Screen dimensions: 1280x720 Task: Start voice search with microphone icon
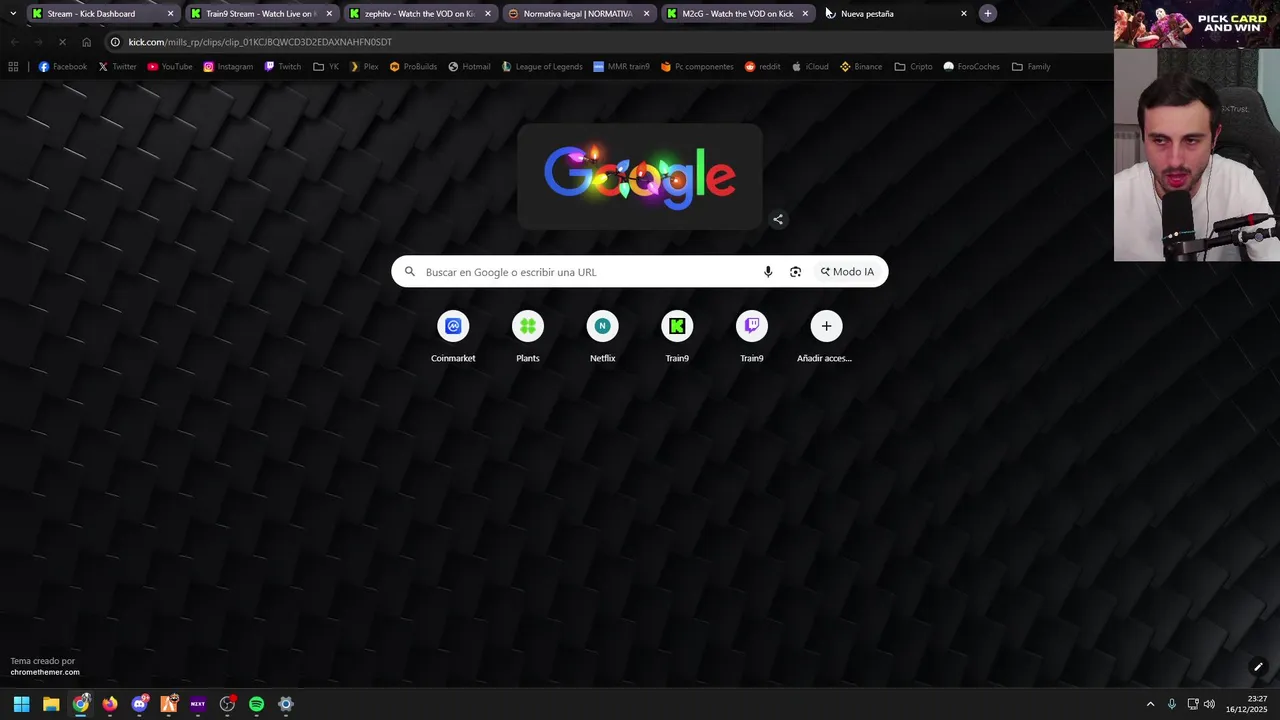click(x=768, y=272)
